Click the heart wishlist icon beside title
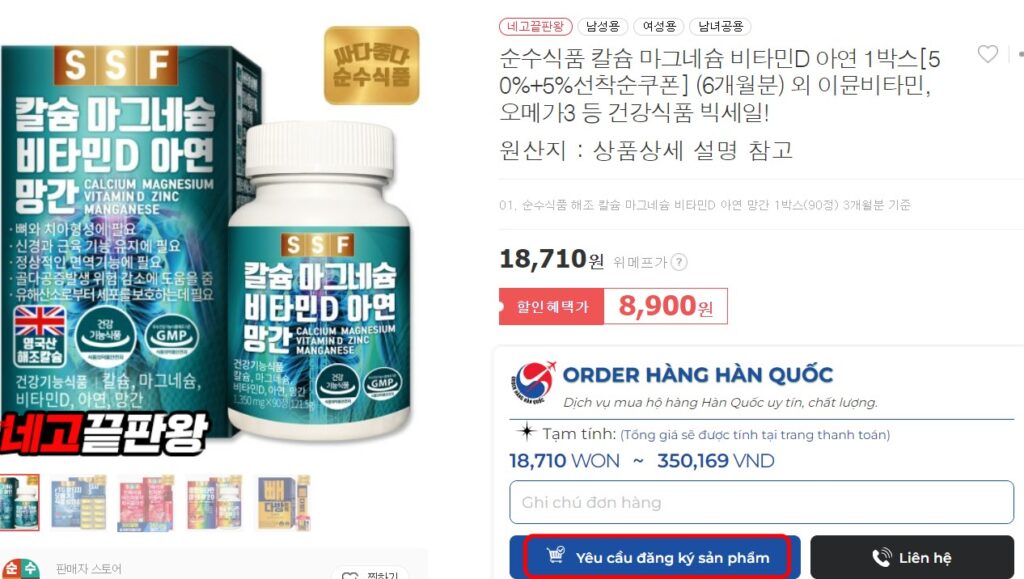 (987, 54)
